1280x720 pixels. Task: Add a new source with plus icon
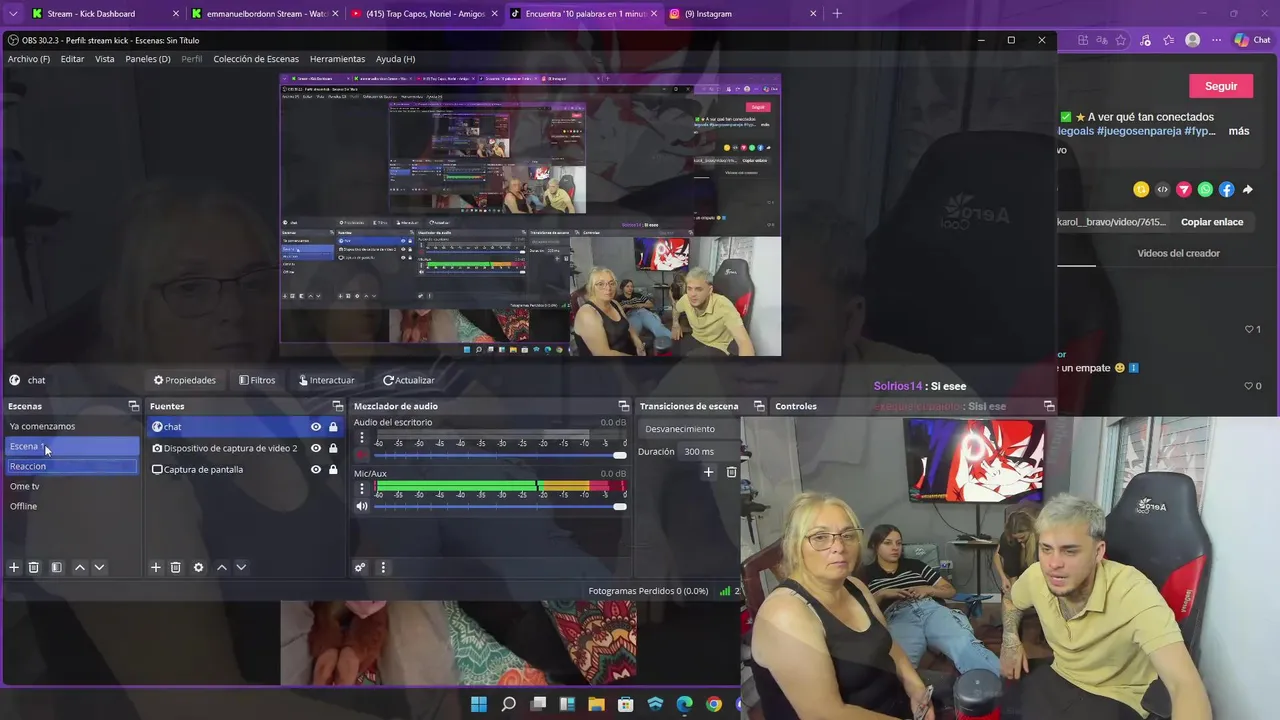[x=156, y=567]
